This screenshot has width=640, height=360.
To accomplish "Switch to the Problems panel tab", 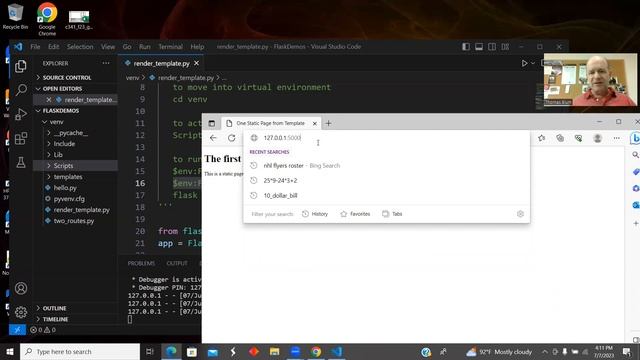I will (141, 263).
